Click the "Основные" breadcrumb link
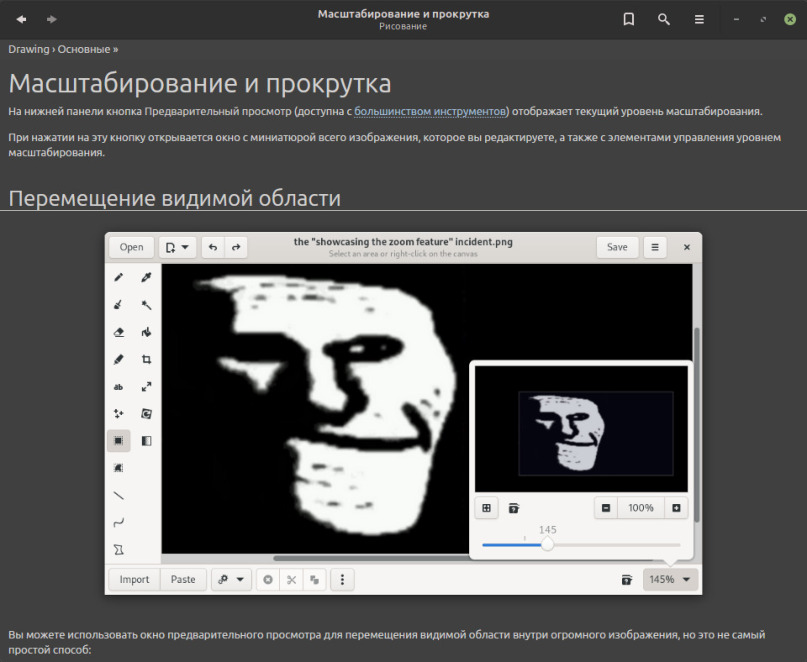 click(83, 49)
